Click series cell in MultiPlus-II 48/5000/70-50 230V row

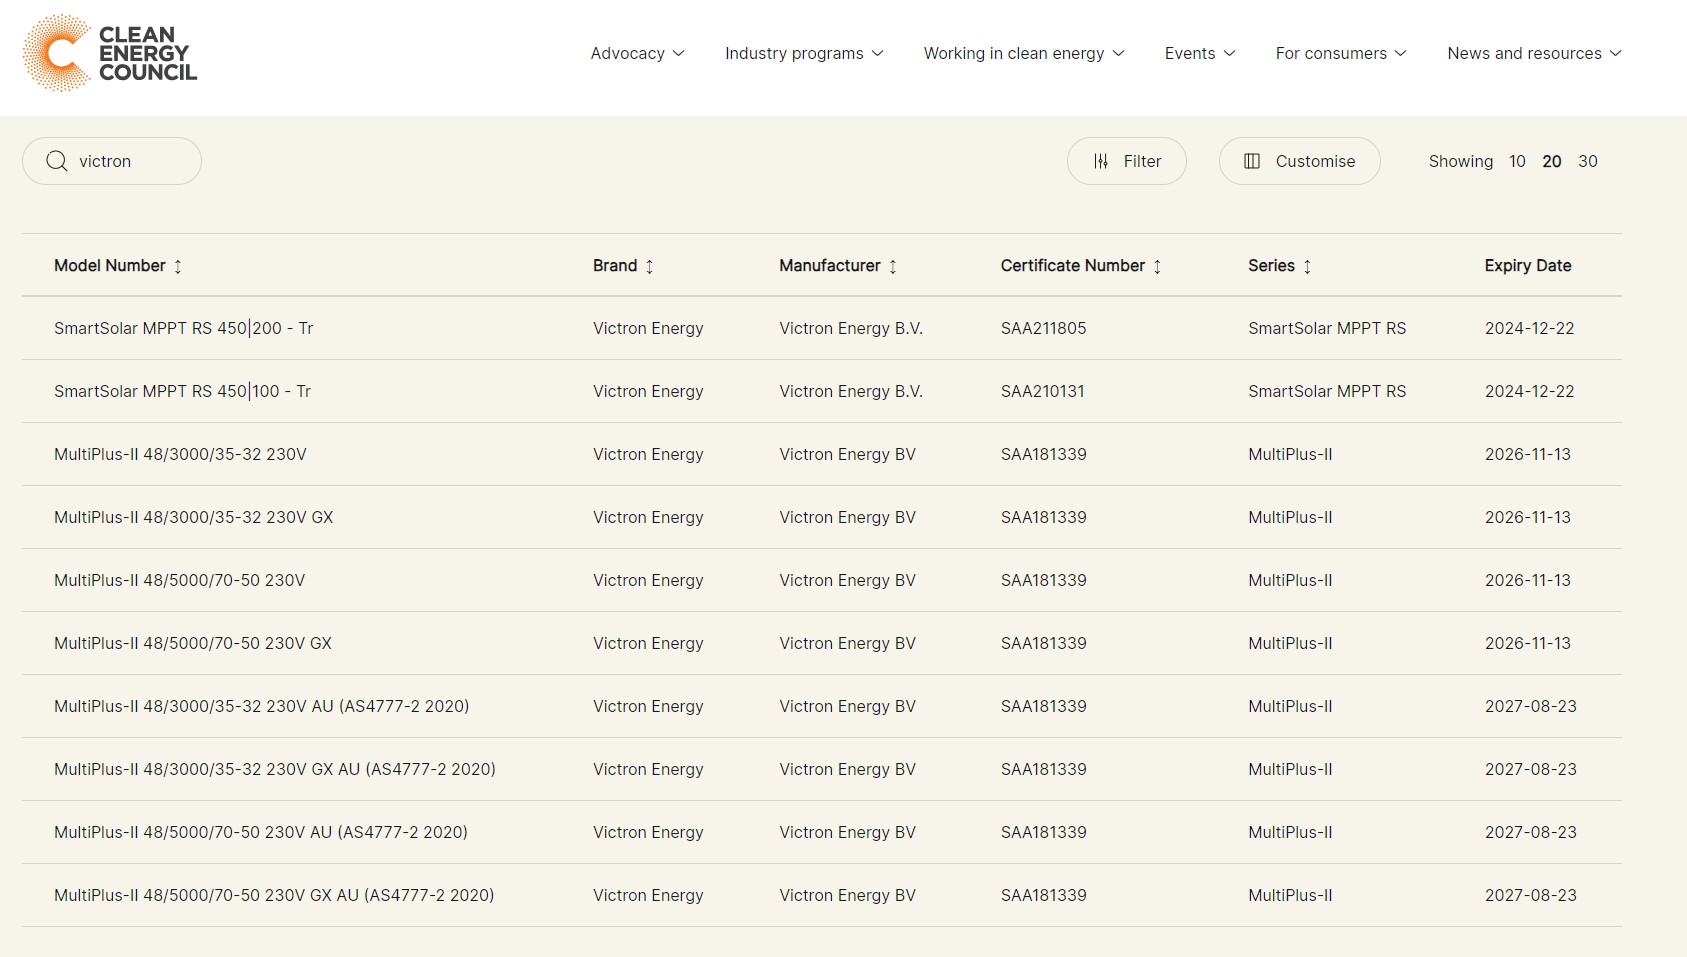[x=1290, y=580]
